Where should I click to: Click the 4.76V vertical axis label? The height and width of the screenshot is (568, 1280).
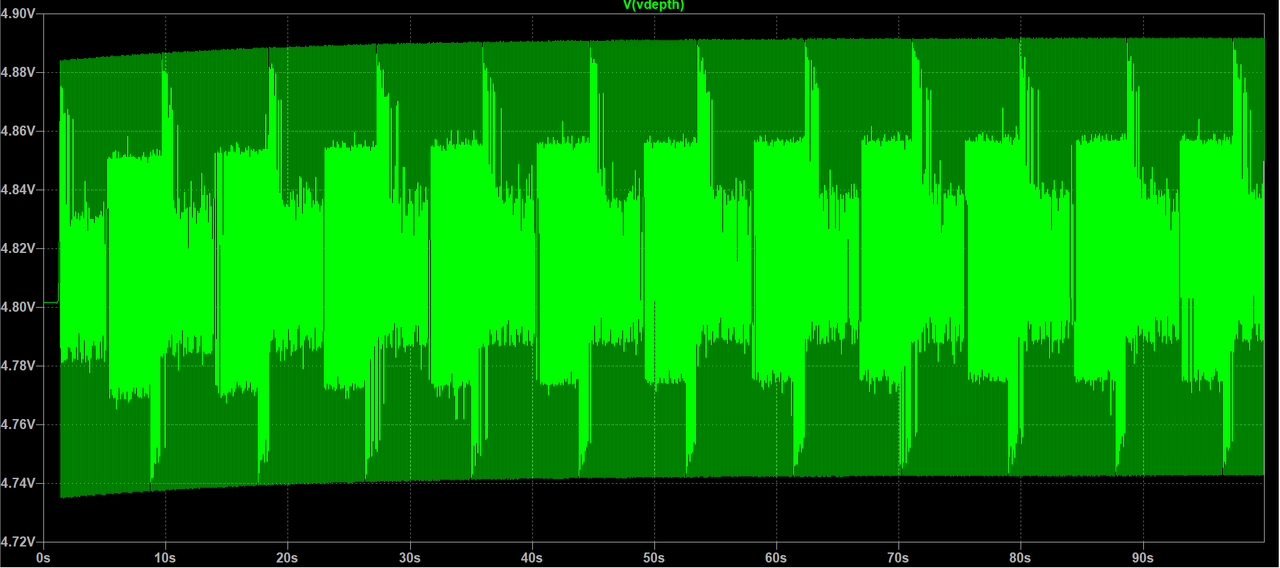click(20, 425)
